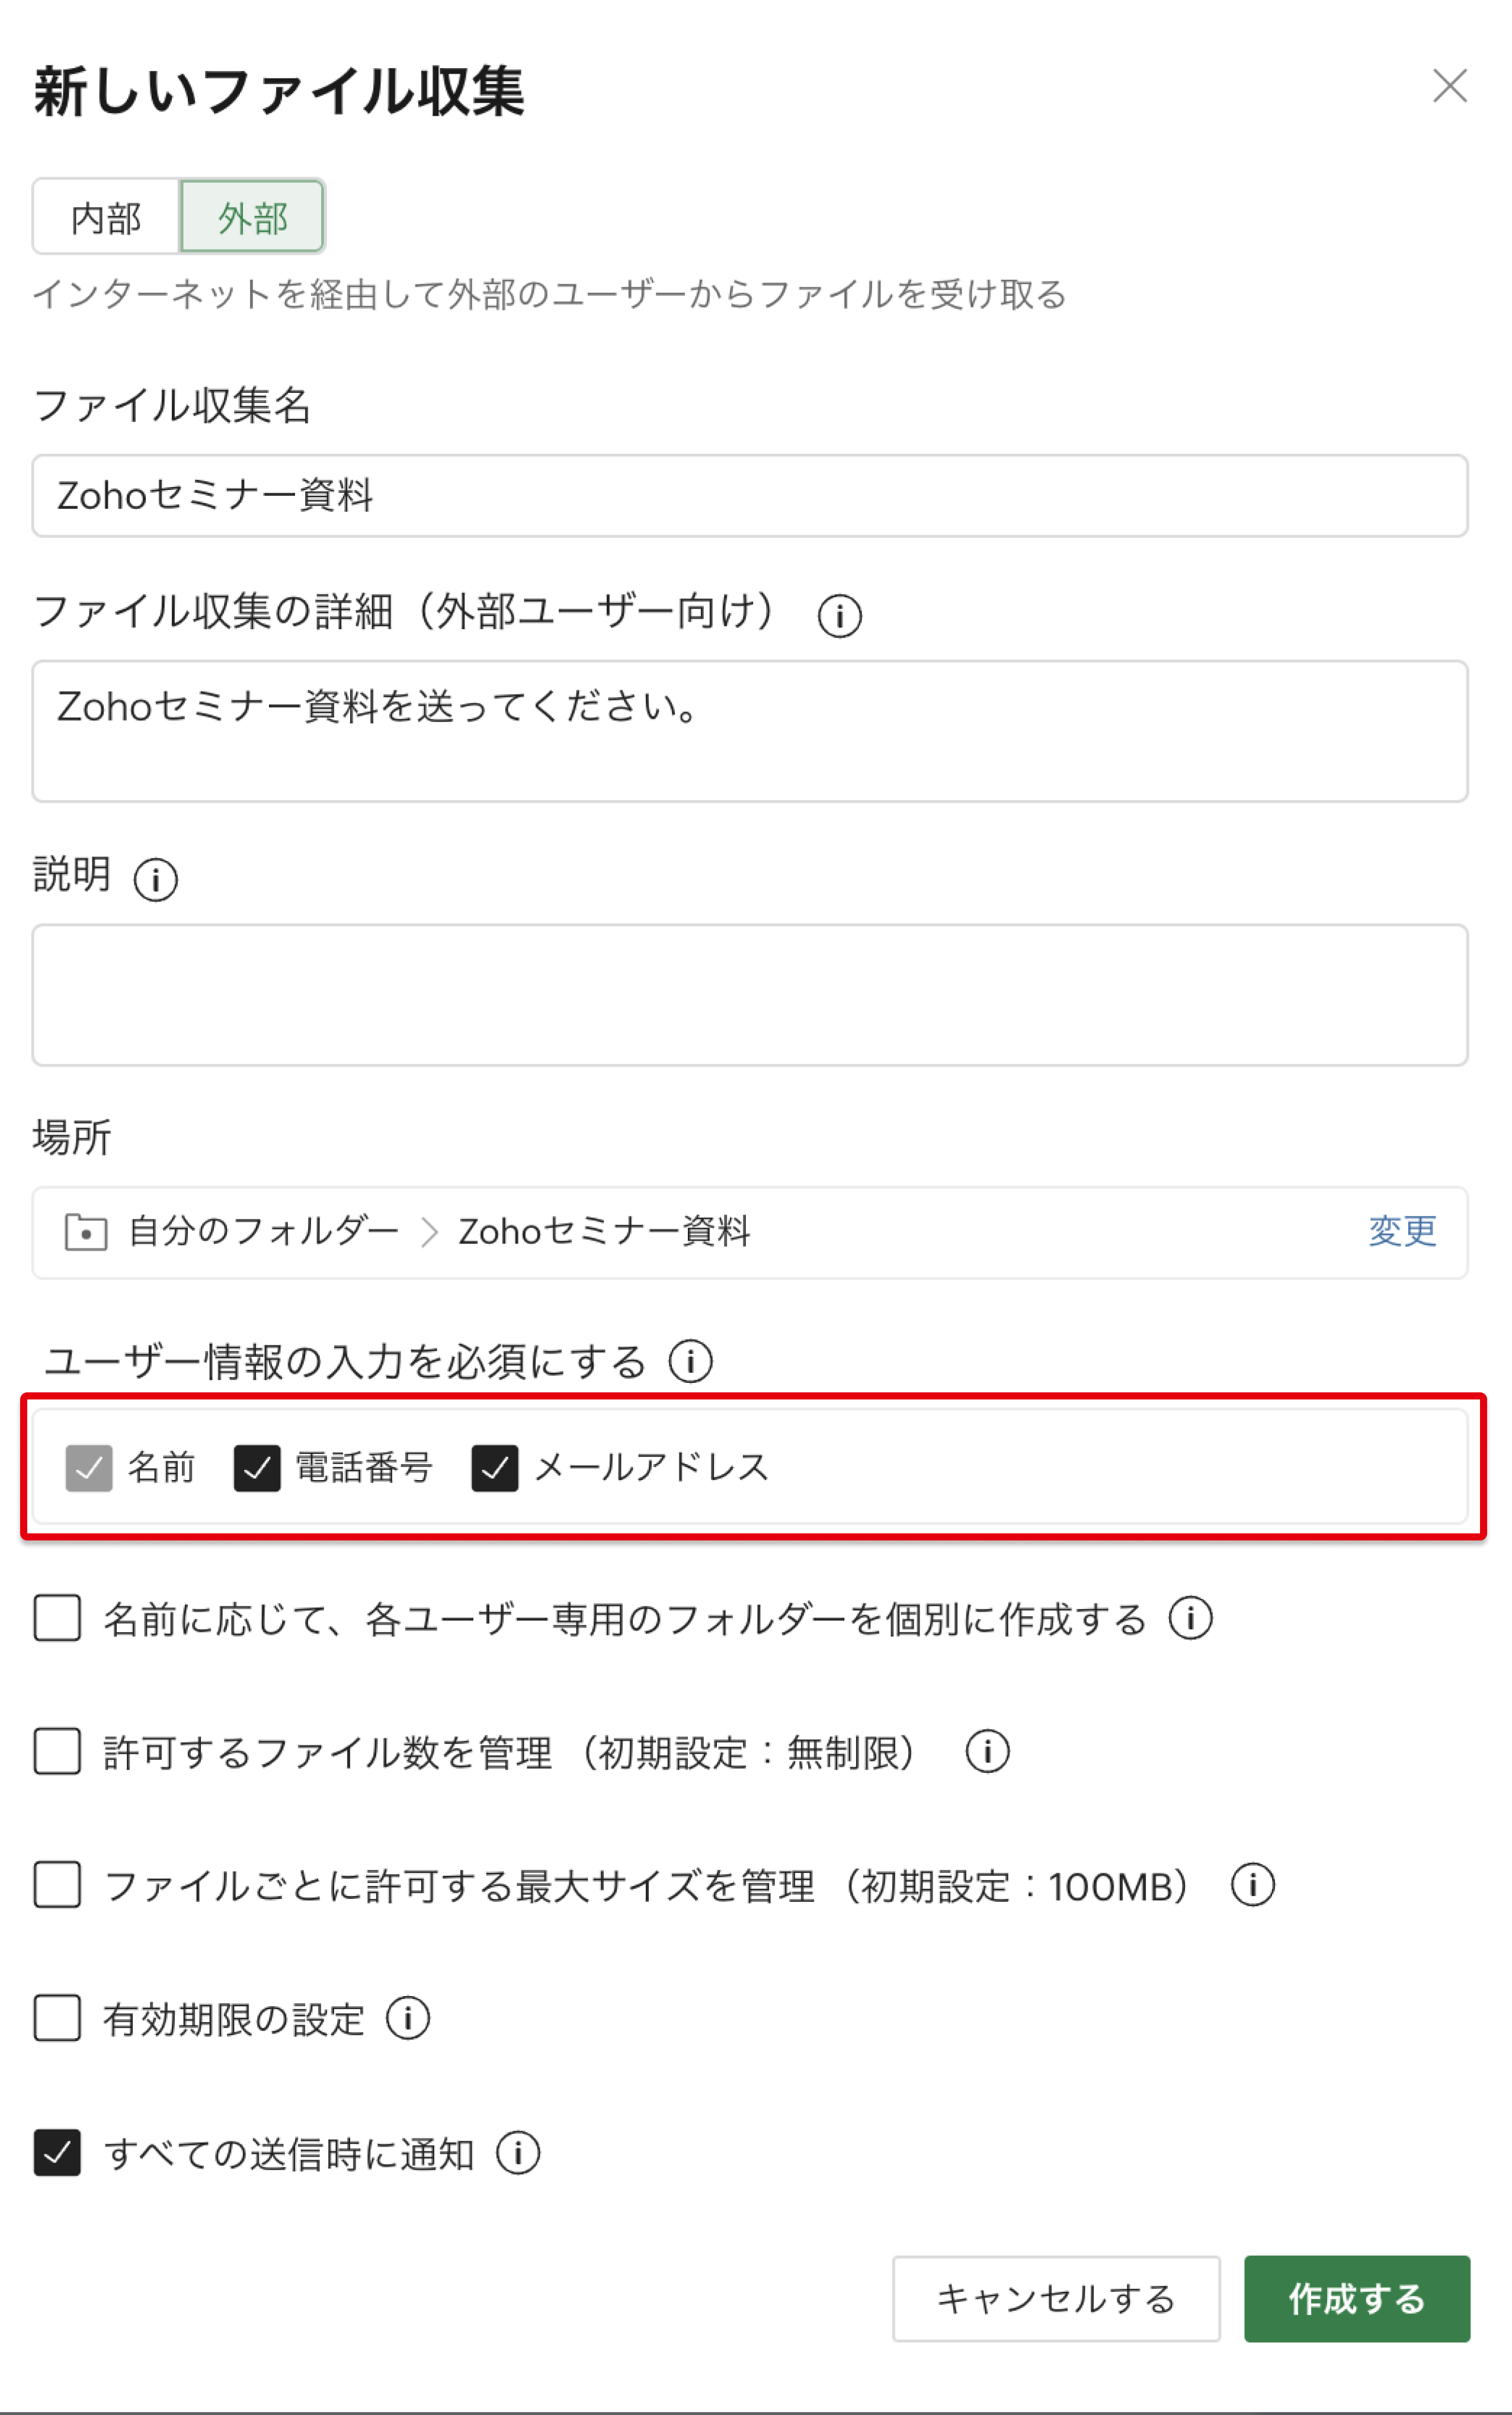Enable 許可するファイル数を管理 checkbox
This screenshot has height=2415, width=1512.
coord(57,1752)
